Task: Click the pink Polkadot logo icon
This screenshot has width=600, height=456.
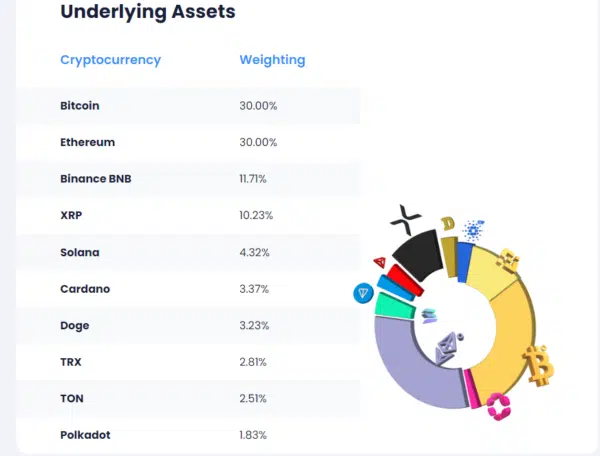Action: pos(498,405)
